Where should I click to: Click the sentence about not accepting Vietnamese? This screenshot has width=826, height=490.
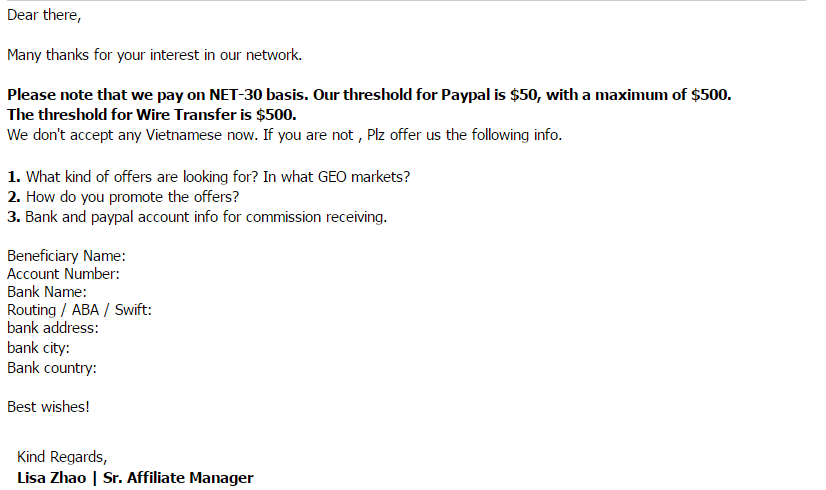coord(284,134)
